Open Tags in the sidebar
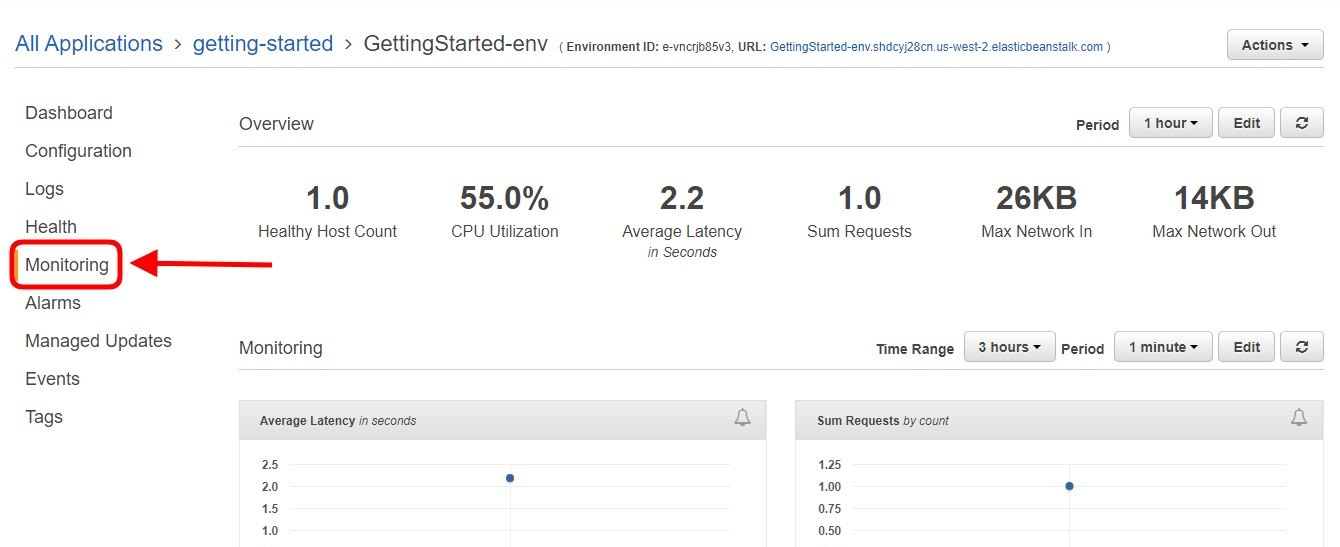 point(44,417)
